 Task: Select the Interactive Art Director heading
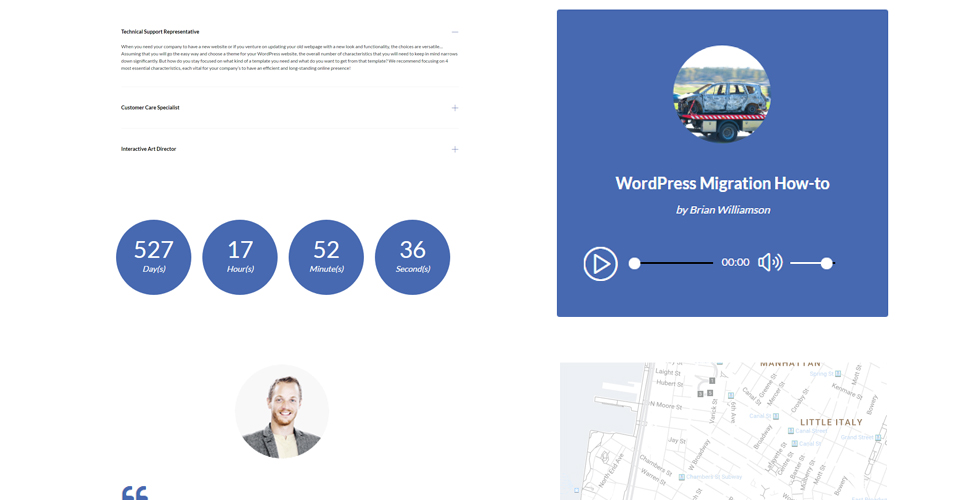(148, 149)
